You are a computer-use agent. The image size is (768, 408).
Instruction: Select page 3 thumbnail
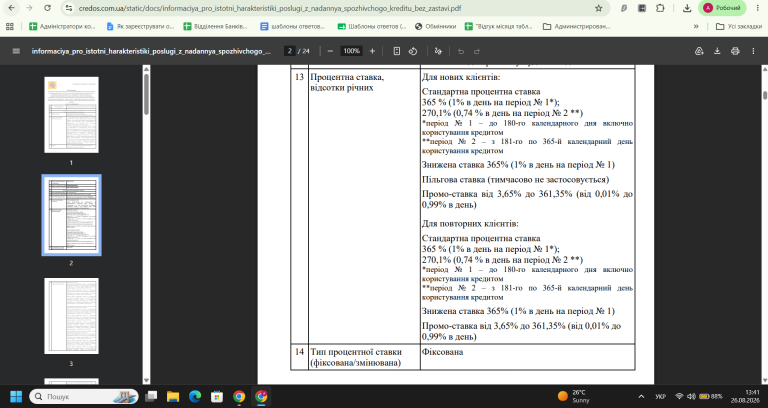[71, 316]
